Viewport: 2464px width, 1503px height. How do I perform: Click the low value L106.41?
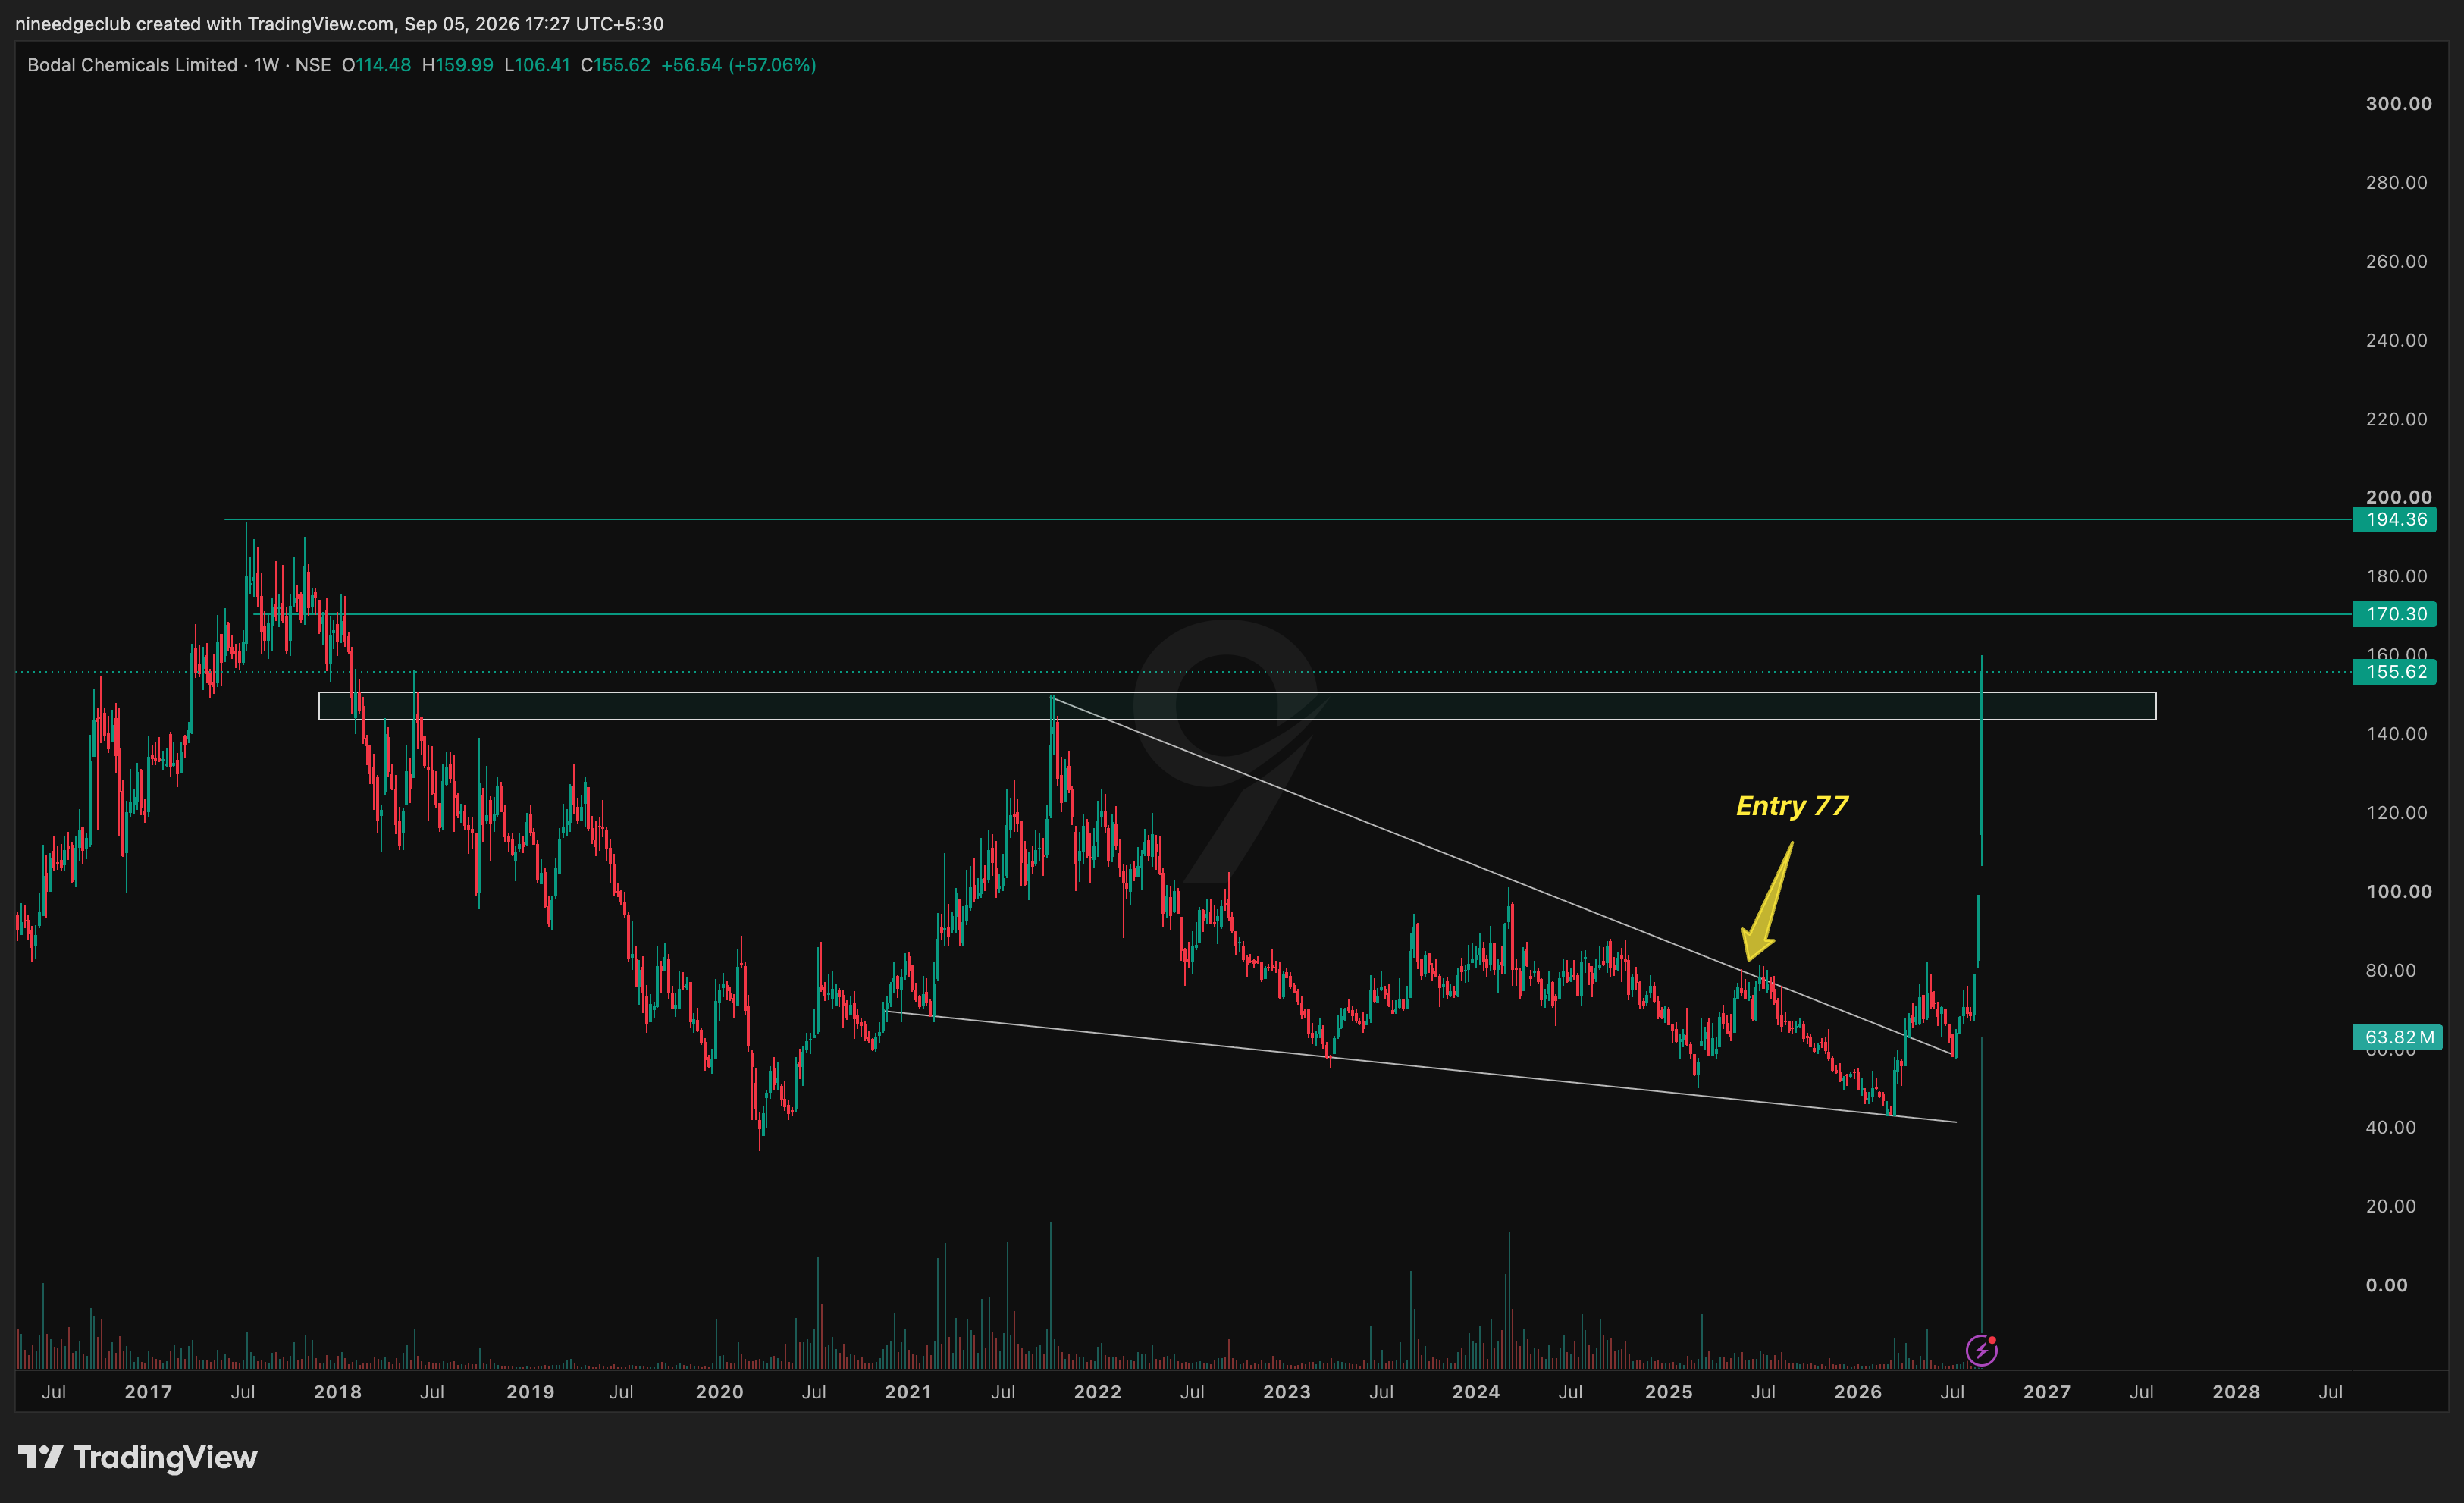(x=537, y=65)
